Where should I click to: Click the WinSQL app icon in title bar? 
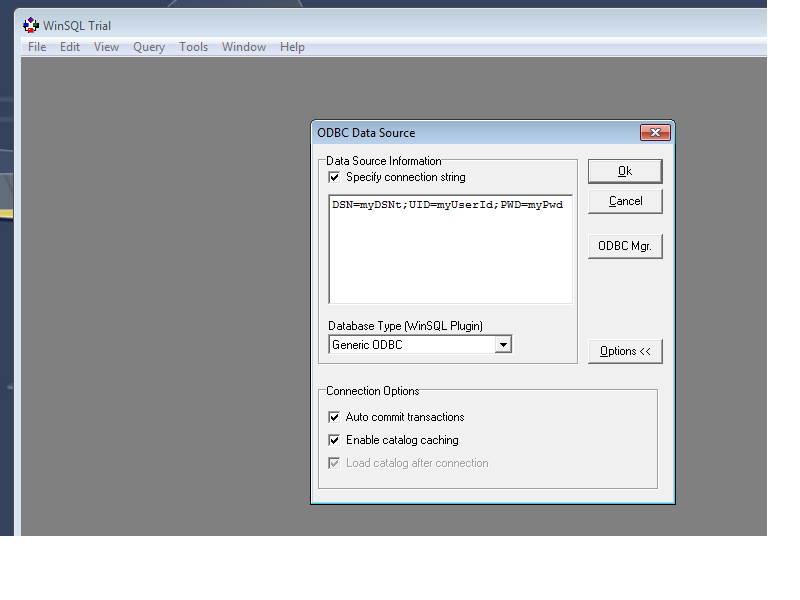(x=31, y=25)
